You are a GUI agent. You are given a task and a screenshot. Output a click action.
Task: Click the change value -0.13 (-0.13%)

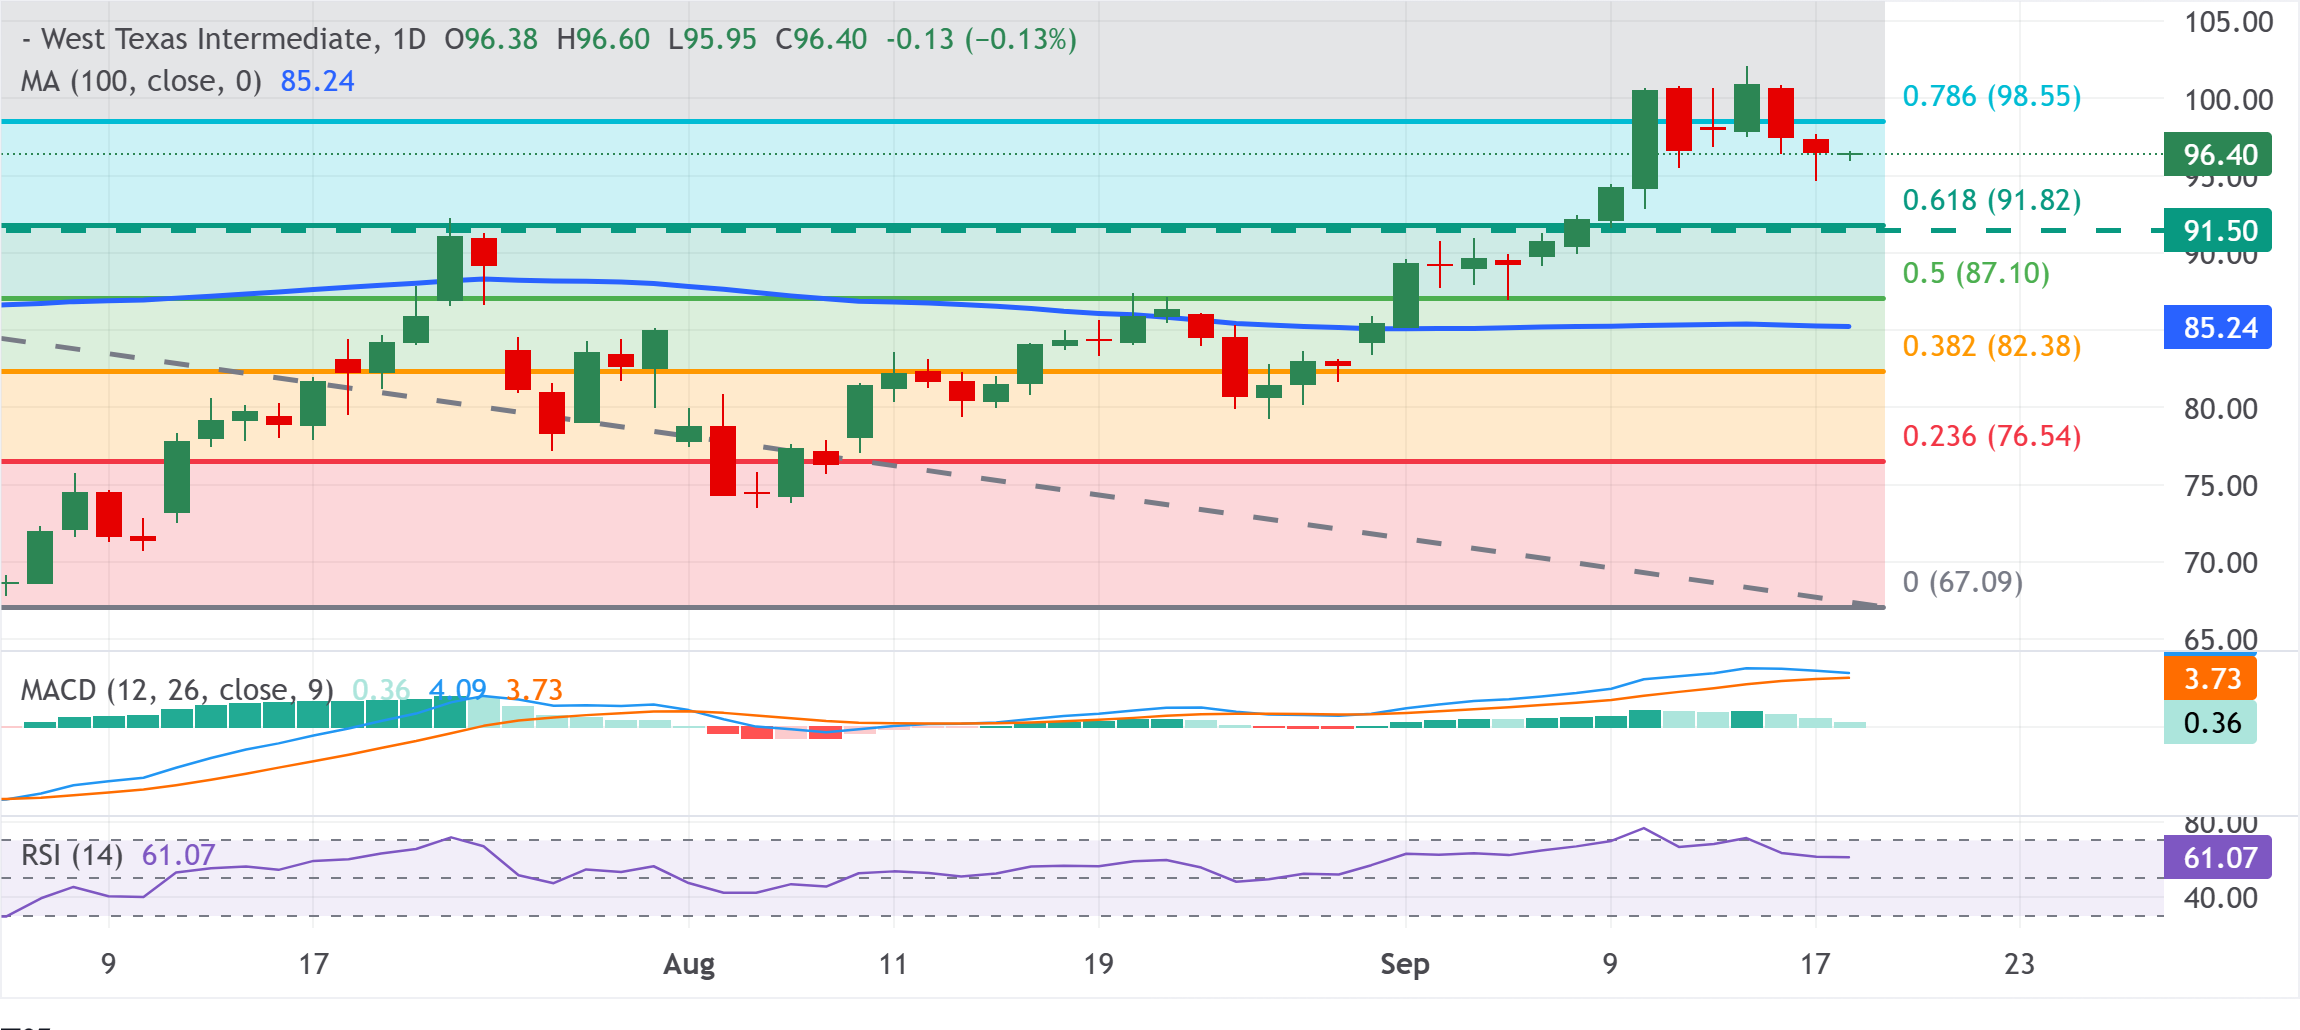click(981, 39)
